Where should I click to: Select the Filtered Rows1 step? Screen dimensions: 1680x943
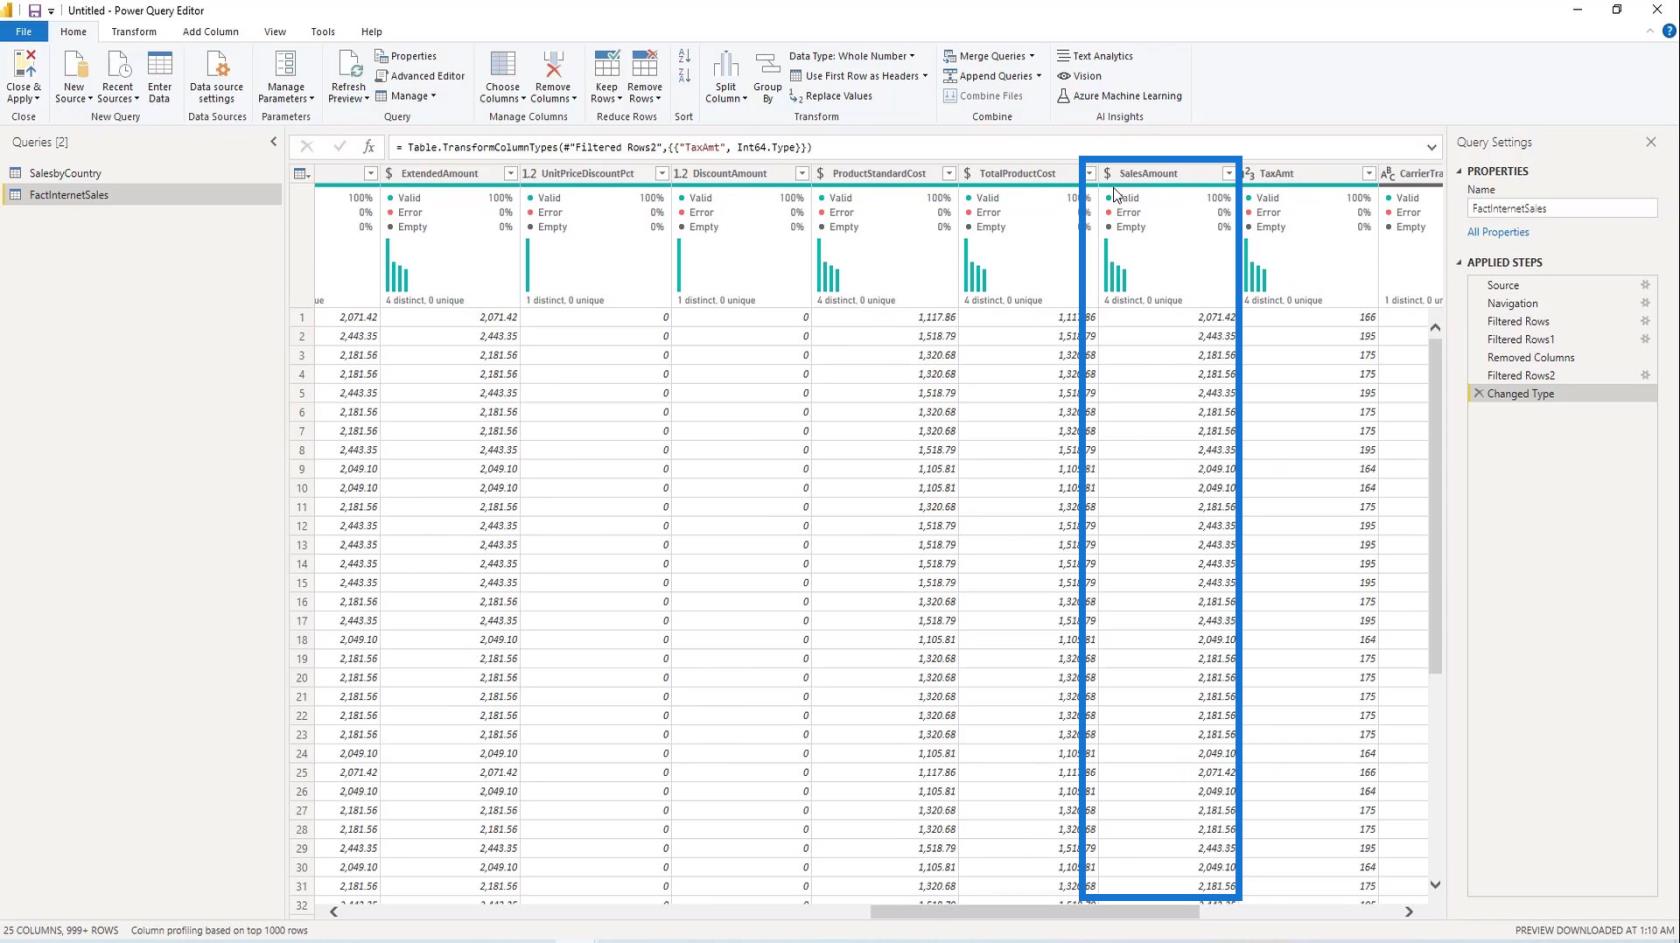click(x=1520, y=339)
